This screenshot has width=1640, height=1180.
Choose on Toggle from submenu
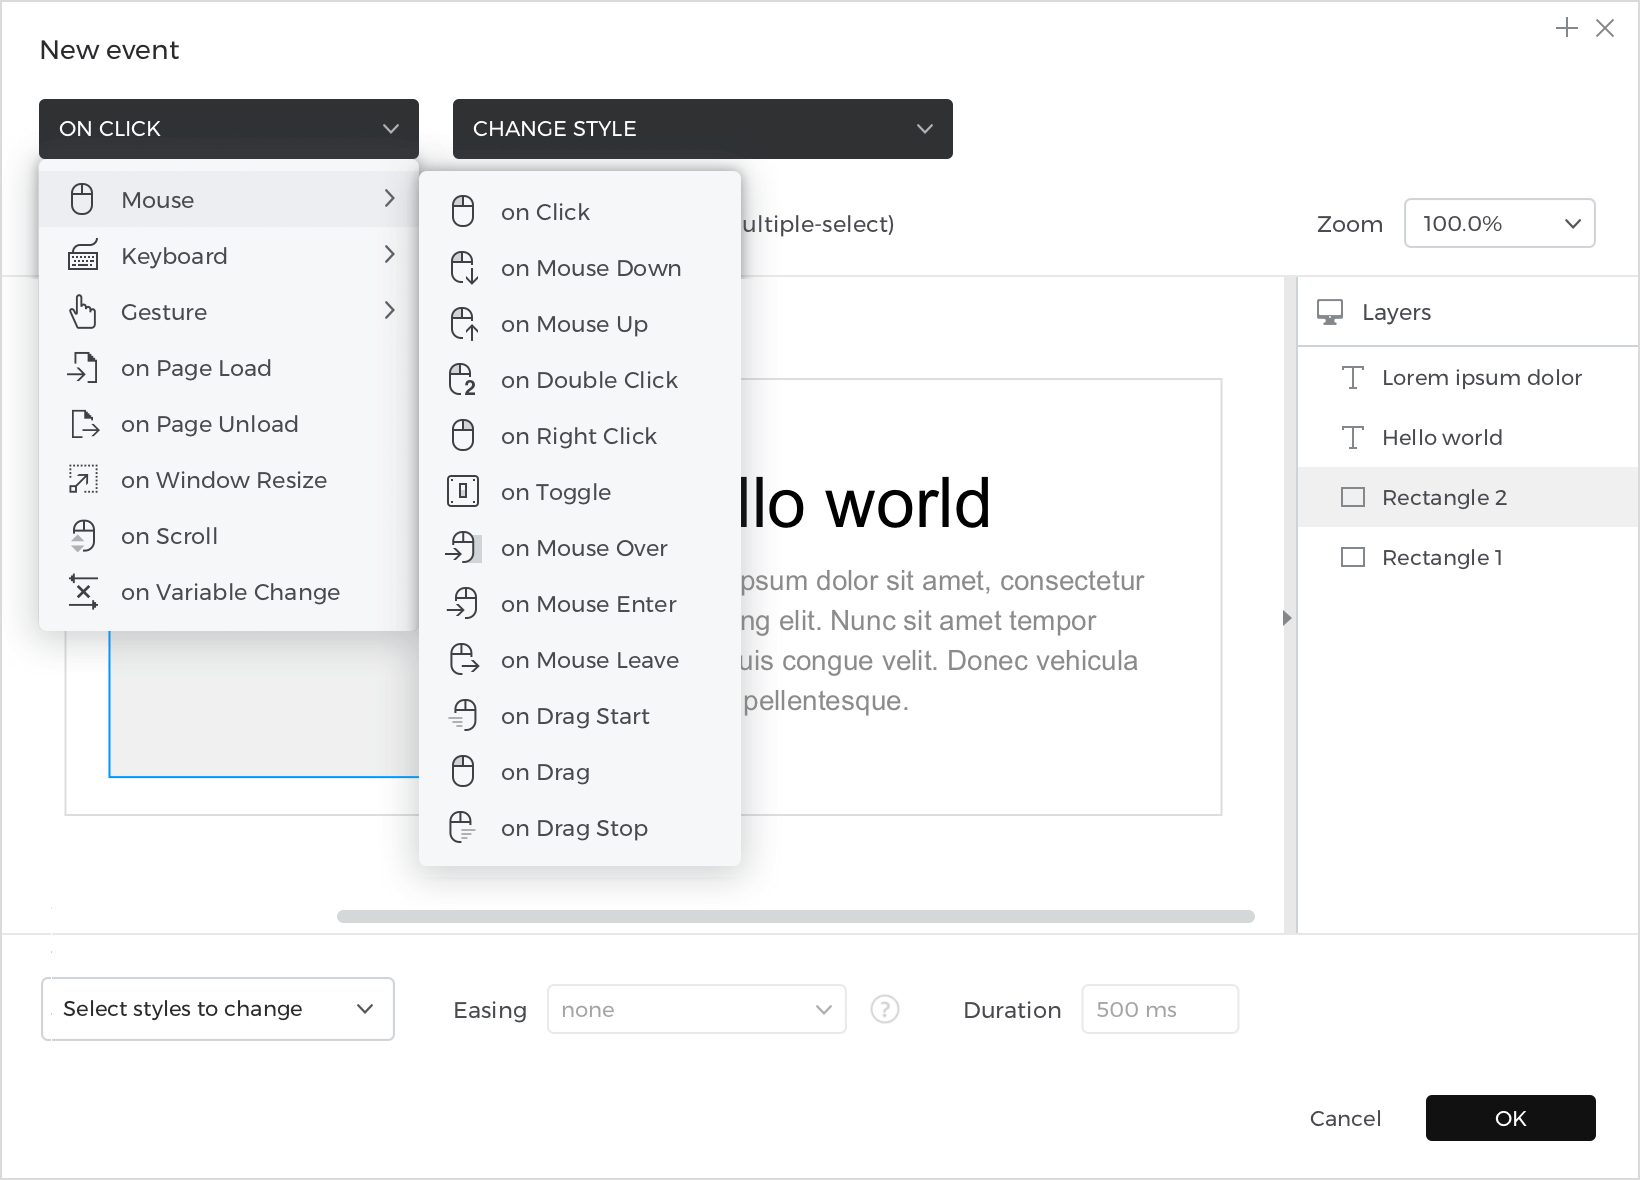coord(580,492)
